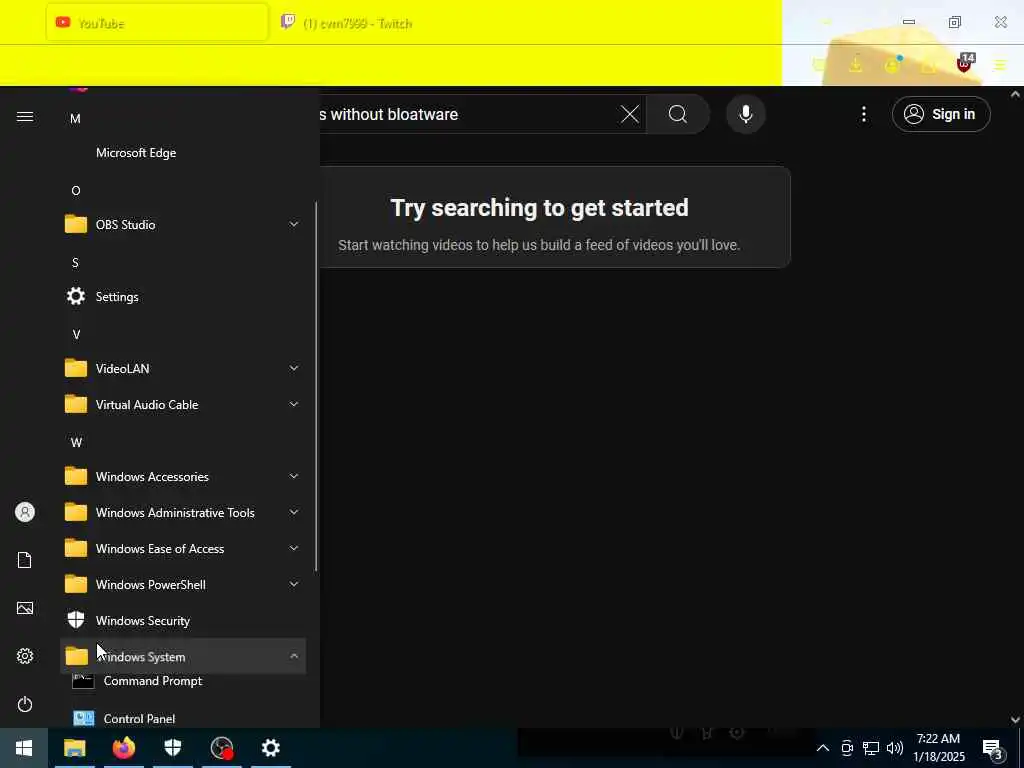Expand the Windows PowerShell folder
This screenshot has width=1024, height=768.
pyautogui.click(x=183, y=584)
